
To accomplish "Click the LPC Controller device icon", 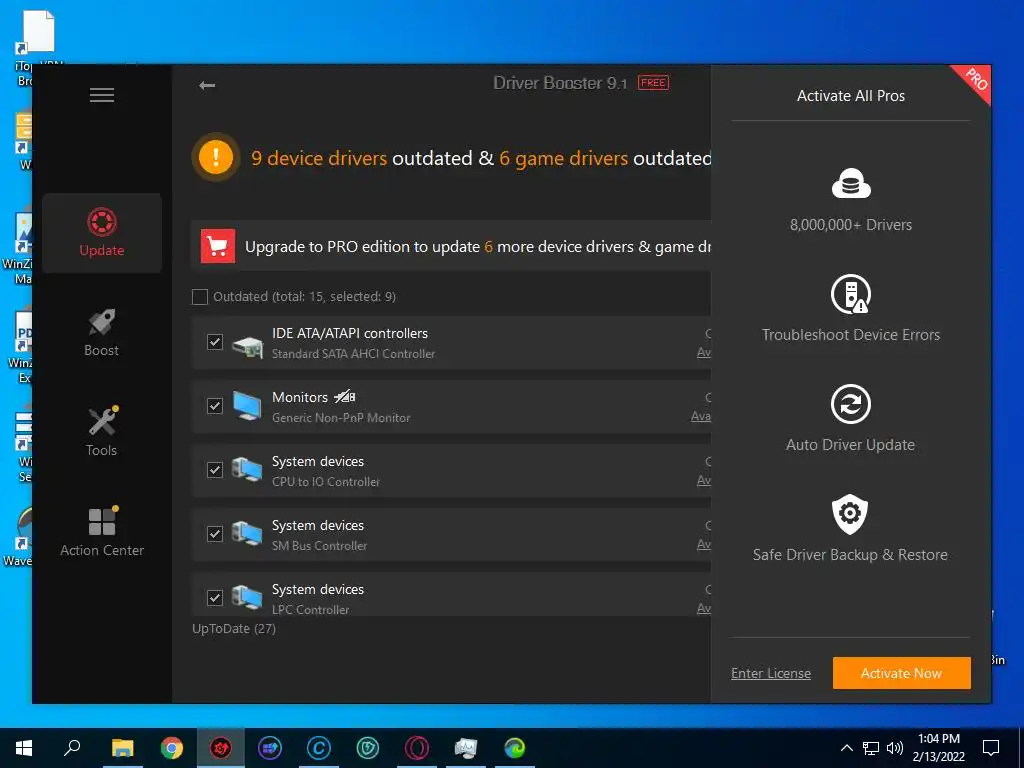I will tap(248, 598).
